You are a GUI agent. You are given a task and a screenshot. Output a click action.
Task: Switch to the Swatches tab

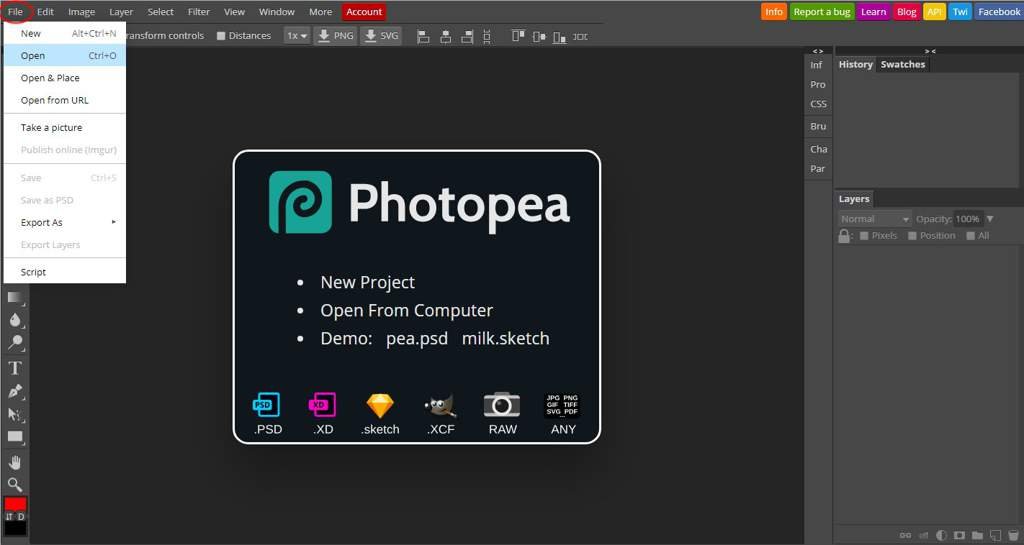click(x=902, y=64)
